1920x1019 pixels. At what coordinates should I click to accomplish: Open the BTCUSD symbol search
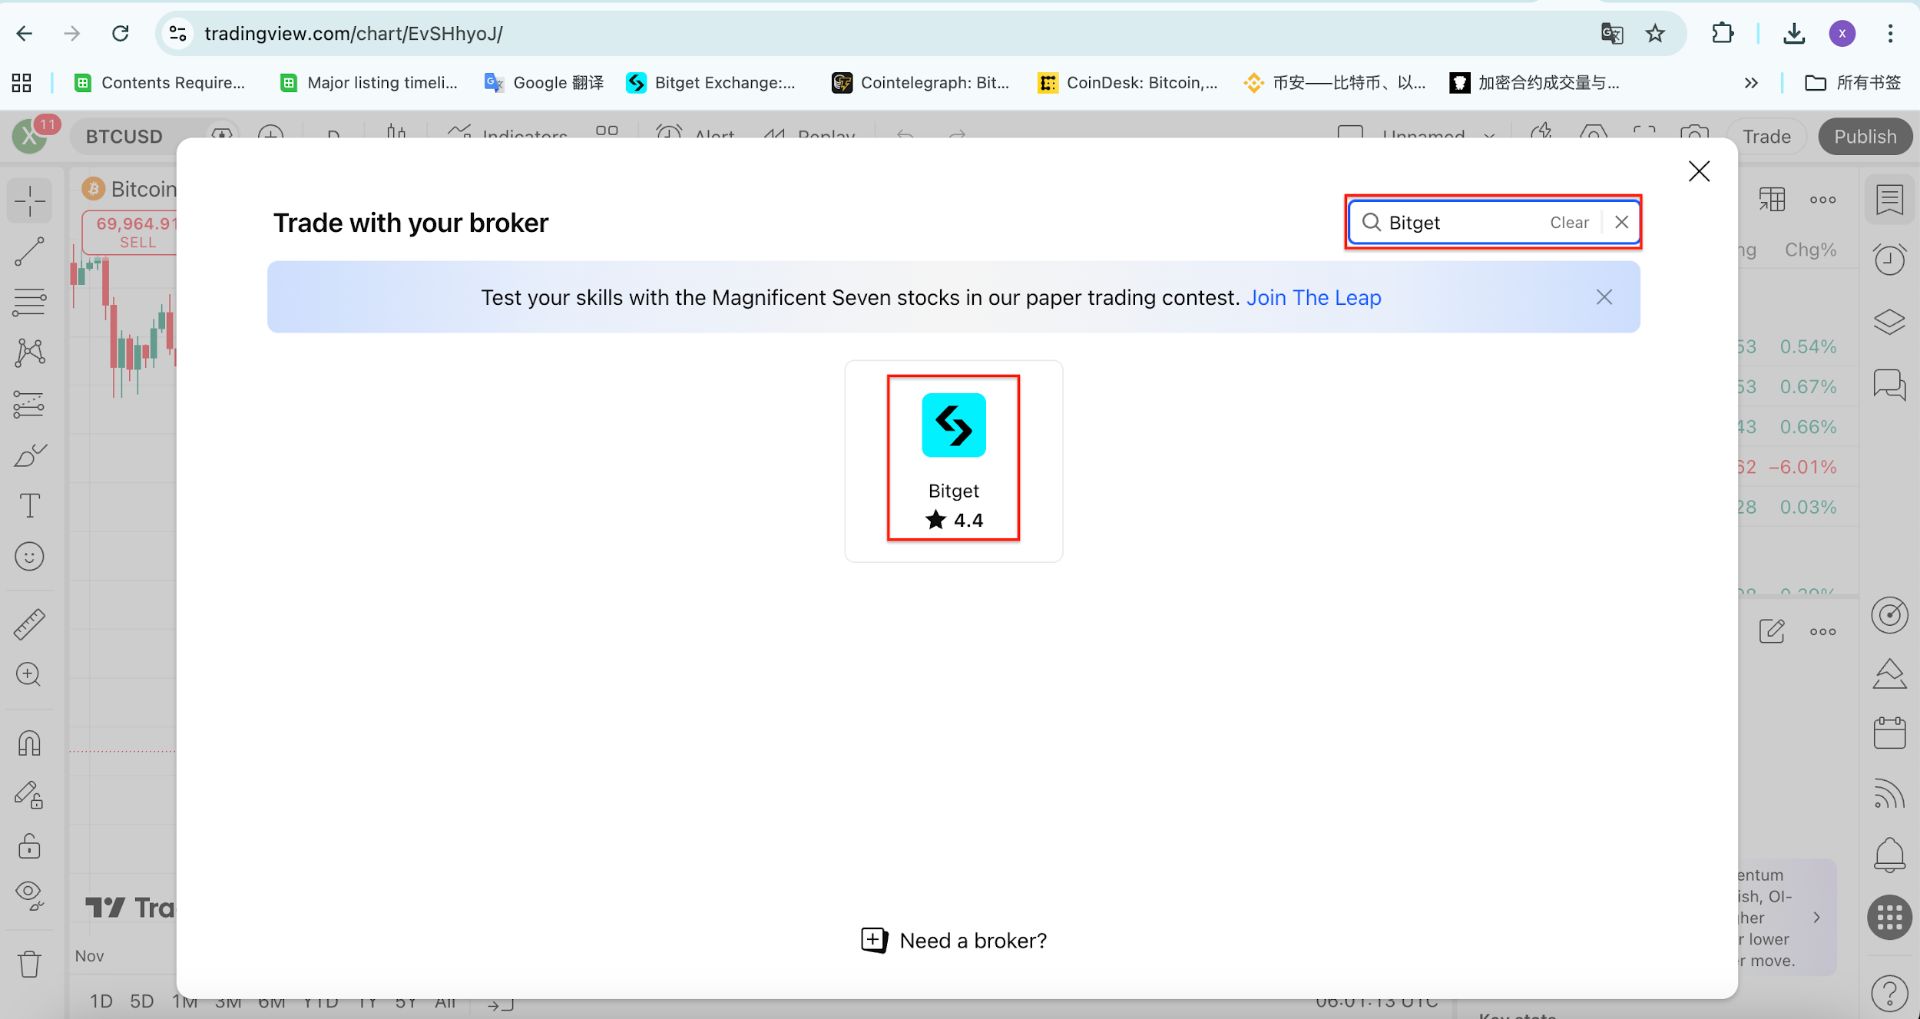pyautogui.click(x=124, y=136)
